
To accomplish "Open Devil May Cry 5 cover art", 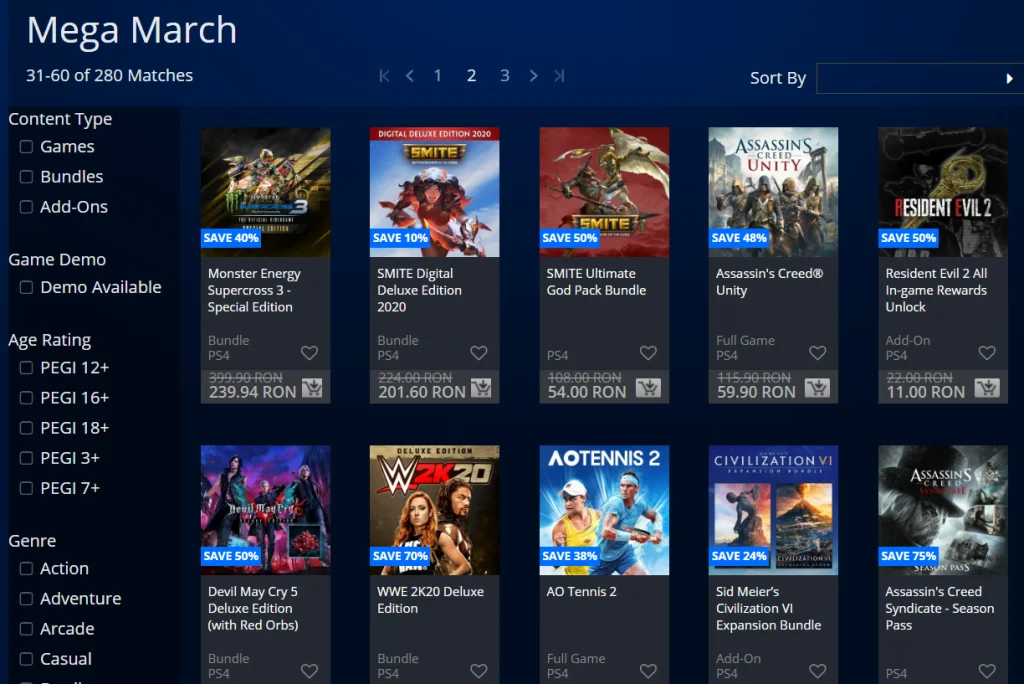I will tap(265, 510).
